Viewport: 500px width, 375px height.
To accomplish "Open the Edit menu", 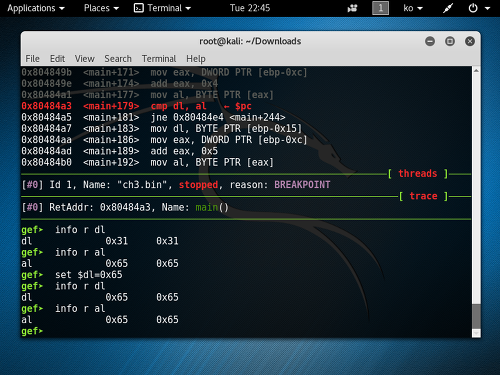I will tap(57, 59).
